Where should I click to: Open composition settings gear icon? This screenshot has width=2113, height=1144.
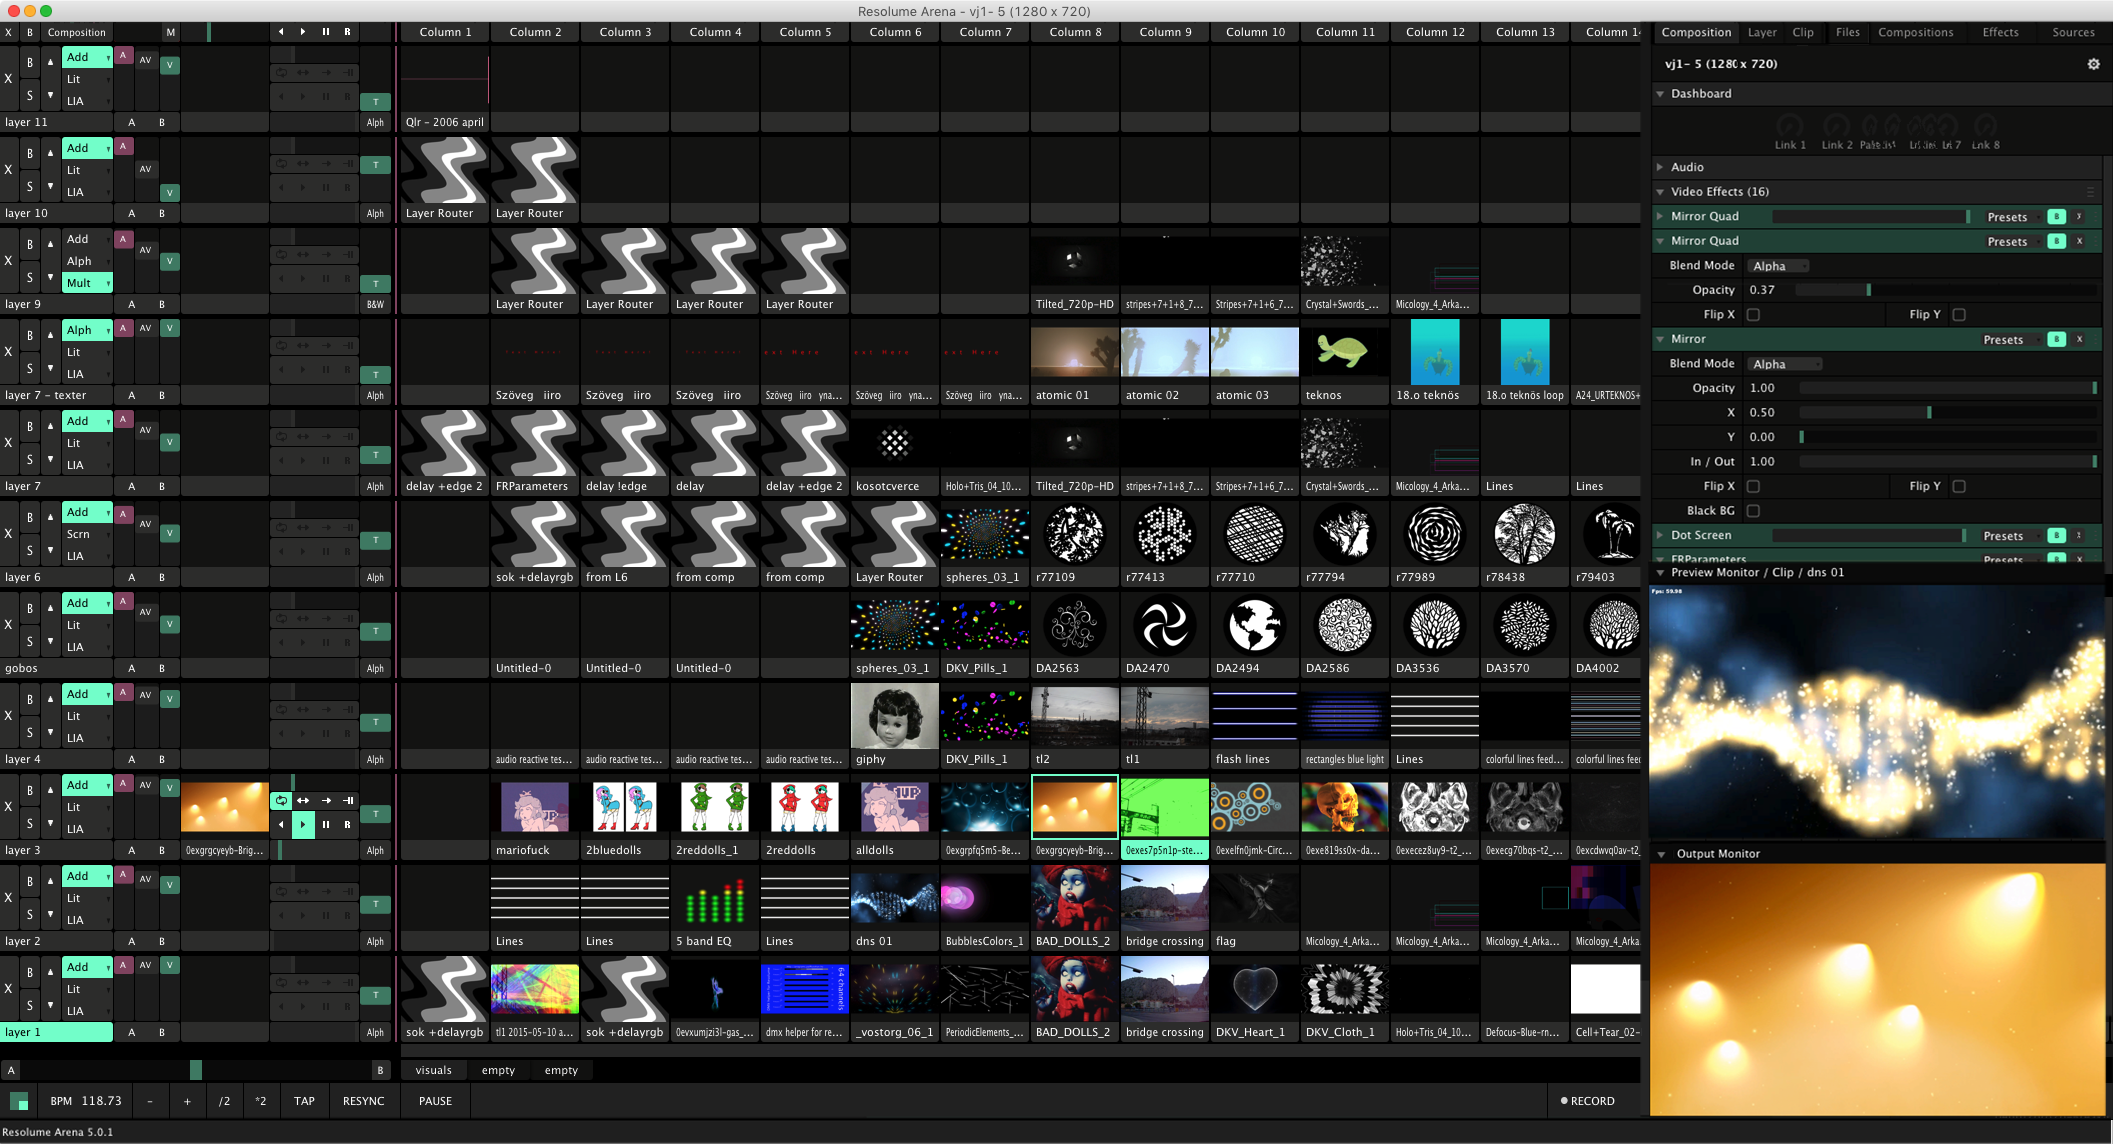[x=2093, y=64]
